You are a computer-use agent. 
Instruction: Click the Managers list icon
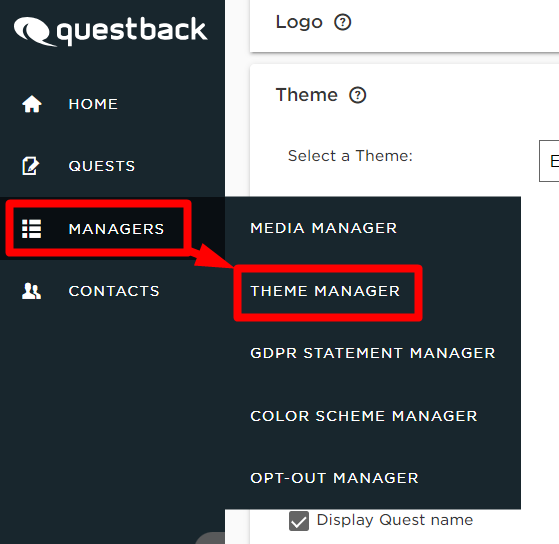32,229
